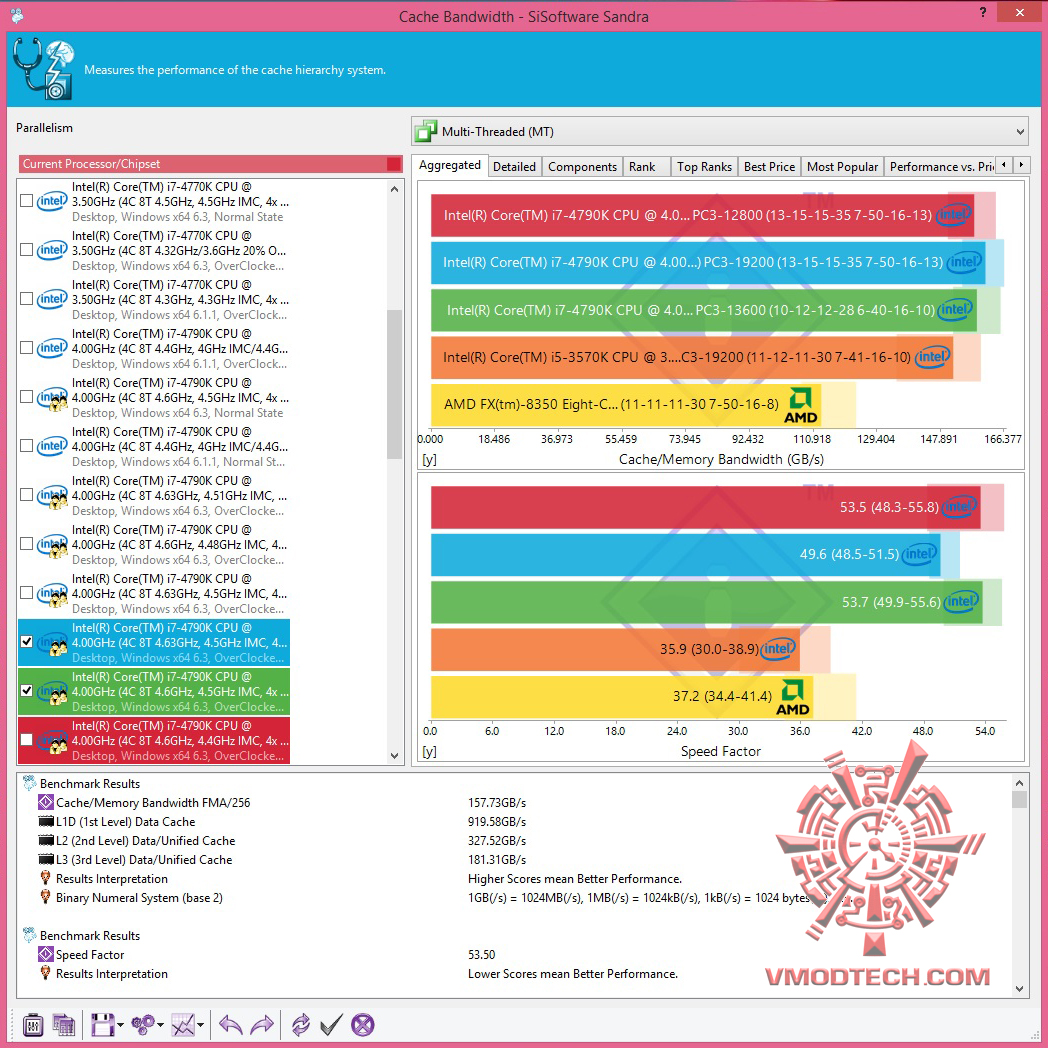The width and height of the screenshot is (1048, 1048).
Task: Click the Current Processor/Chipset header
Action: (x=211, y=164)
